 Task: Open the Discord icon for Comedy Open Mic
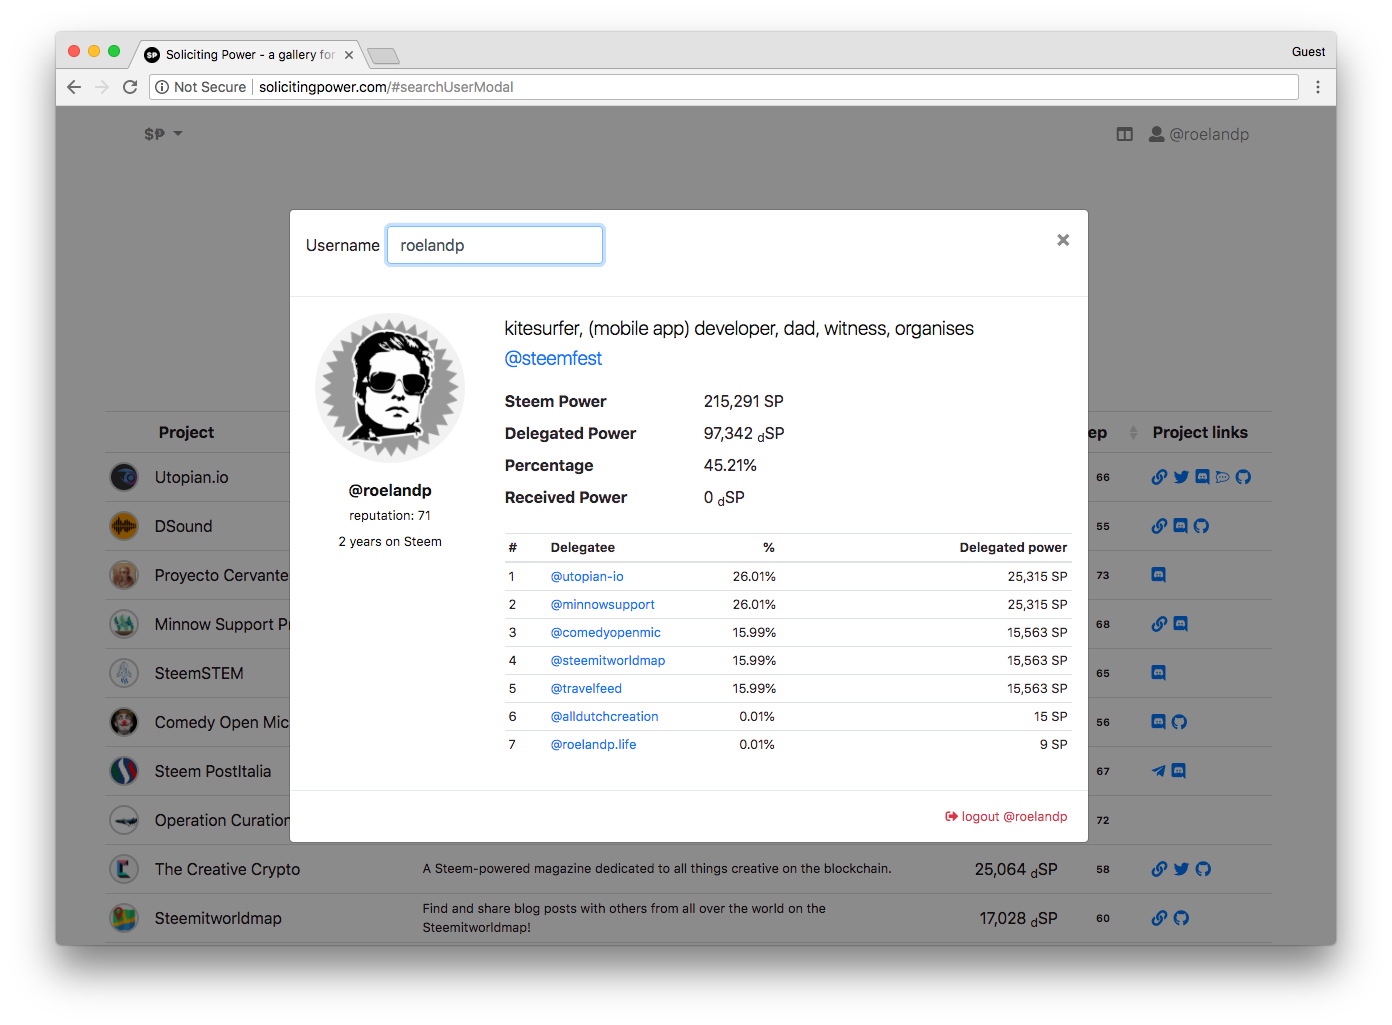point(1158,722)
